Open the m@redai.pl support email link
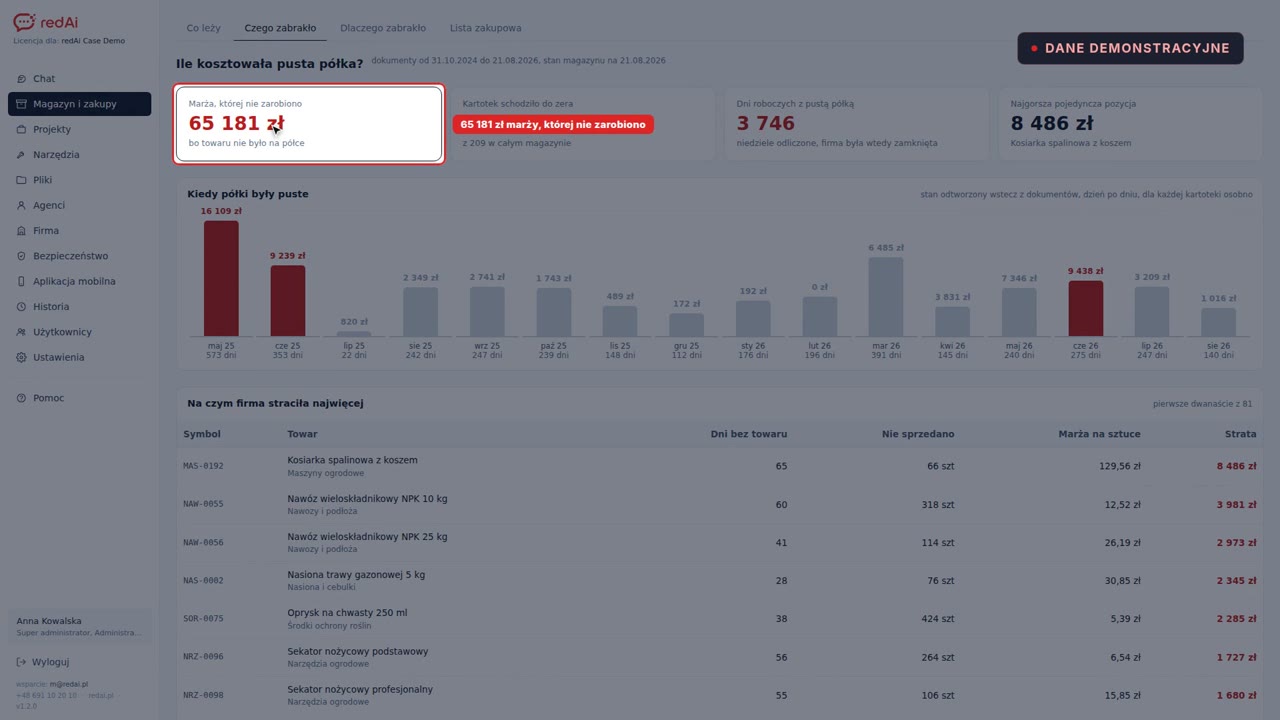 (69, 685)
